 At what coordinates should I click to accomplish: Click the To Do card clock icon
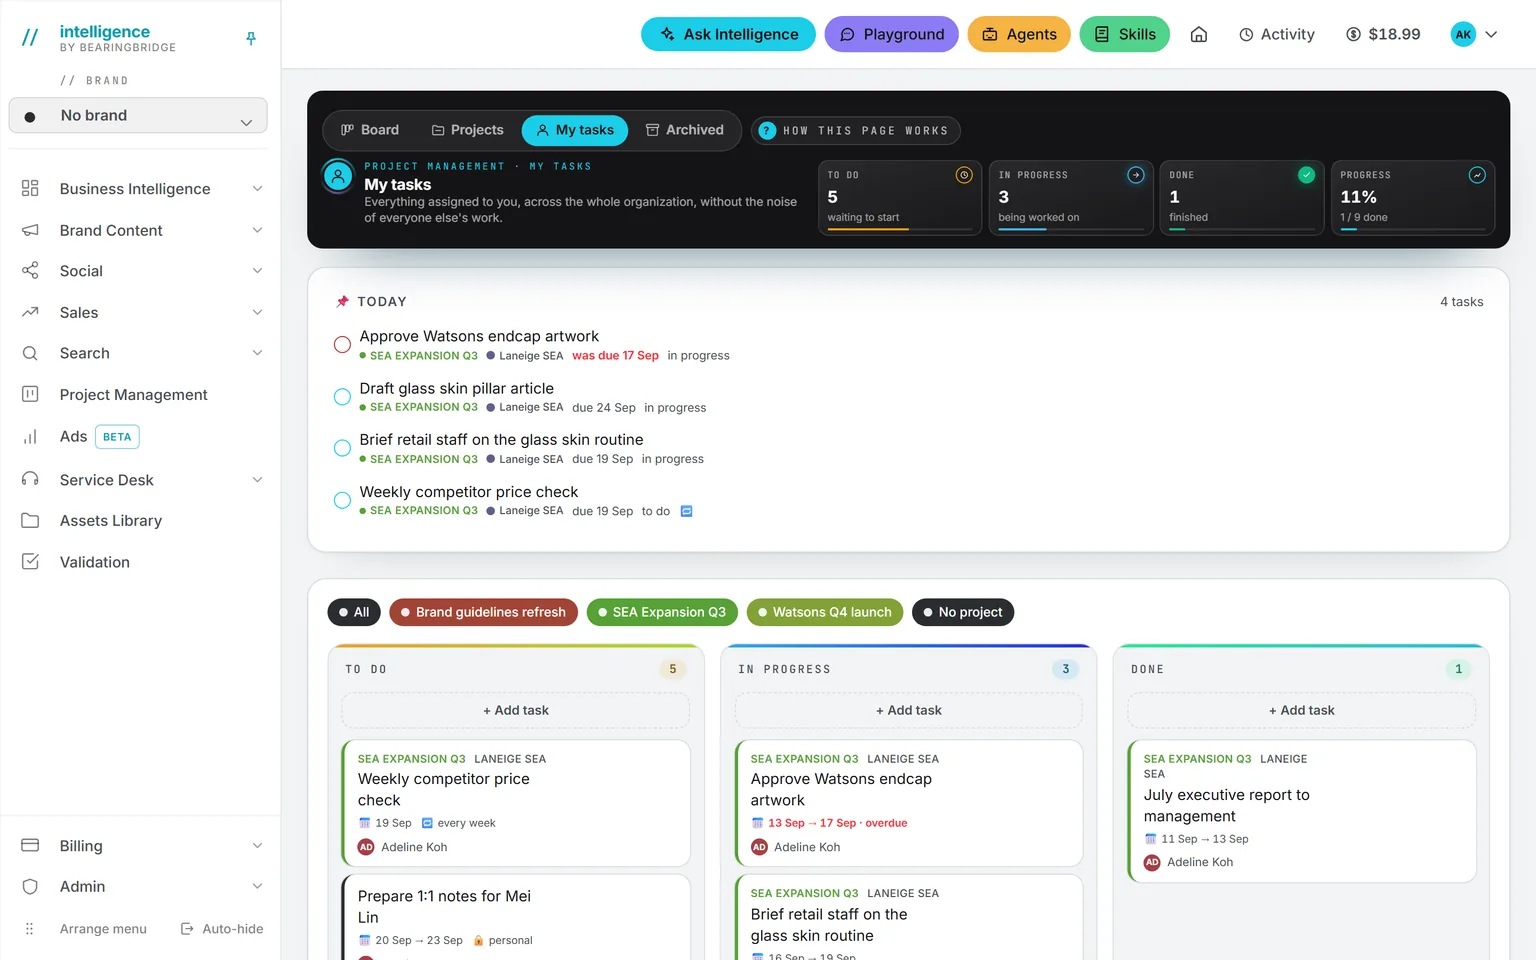coord(964,175)
